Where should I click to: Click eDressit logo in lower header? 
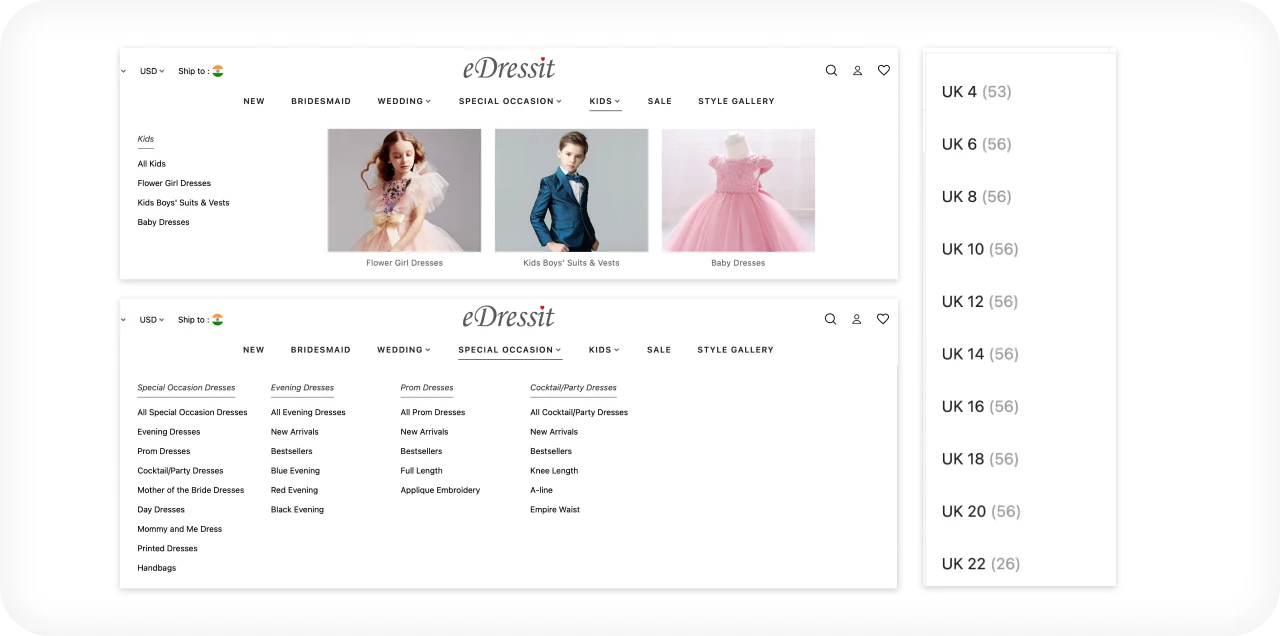pos(508,315)
